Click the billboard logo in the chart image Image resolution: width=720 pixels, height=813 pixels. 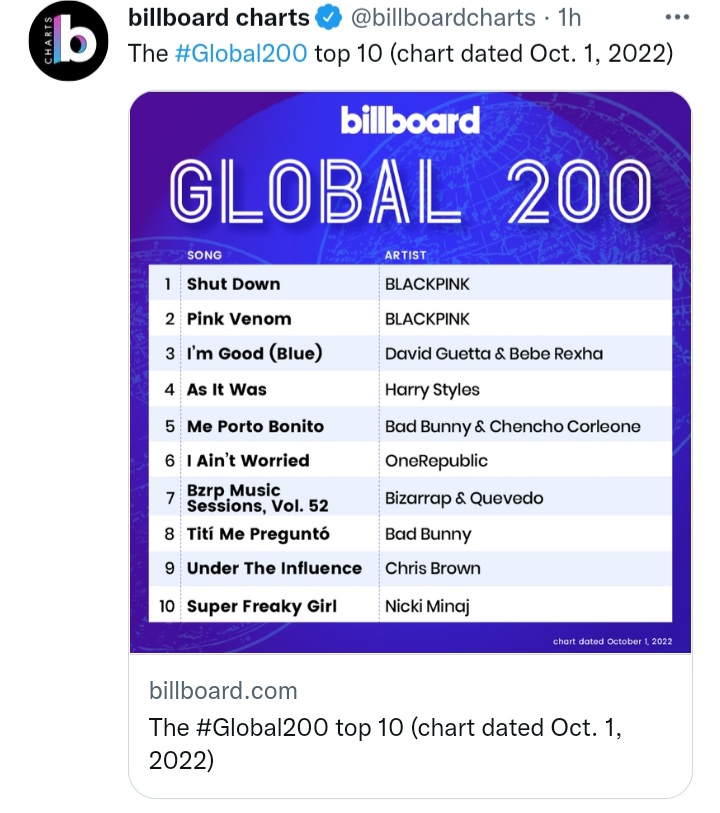[410, 121]
